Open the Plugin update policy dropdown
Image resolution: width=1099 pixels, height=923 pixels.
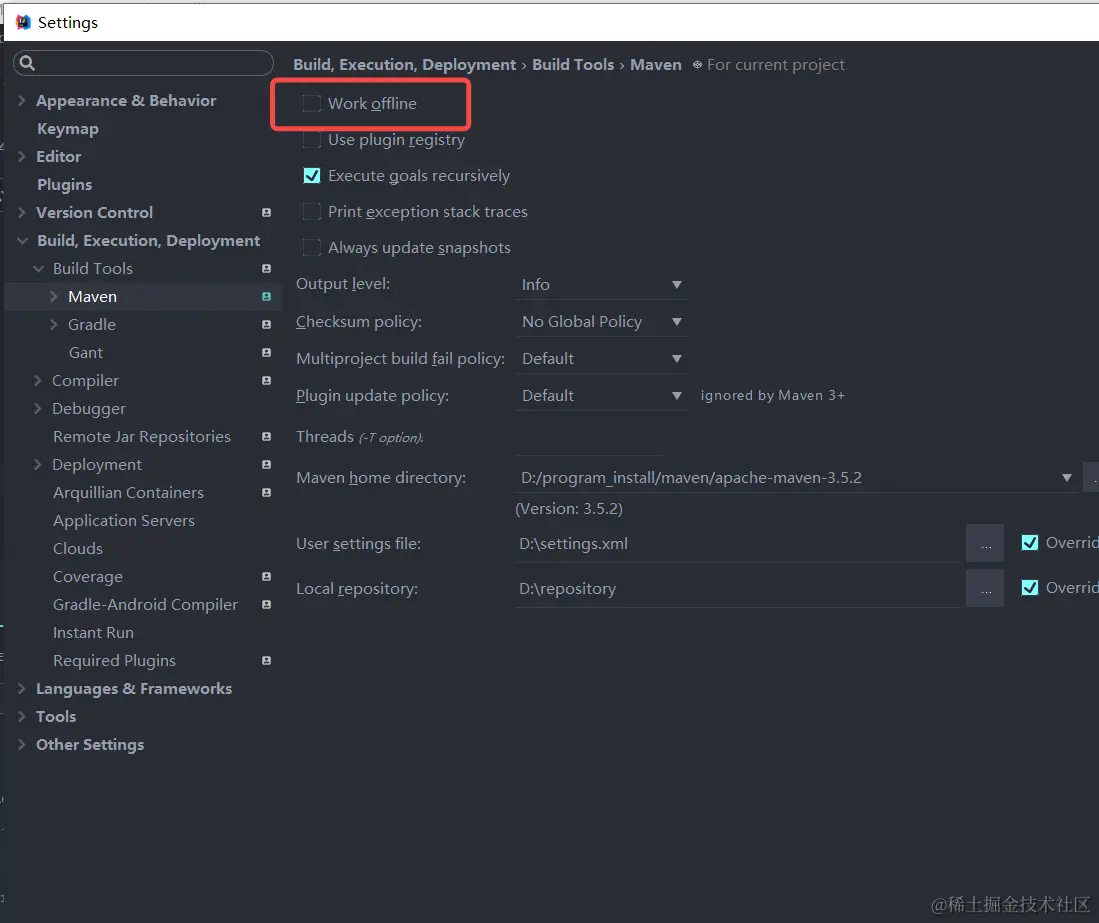point(601,396)
